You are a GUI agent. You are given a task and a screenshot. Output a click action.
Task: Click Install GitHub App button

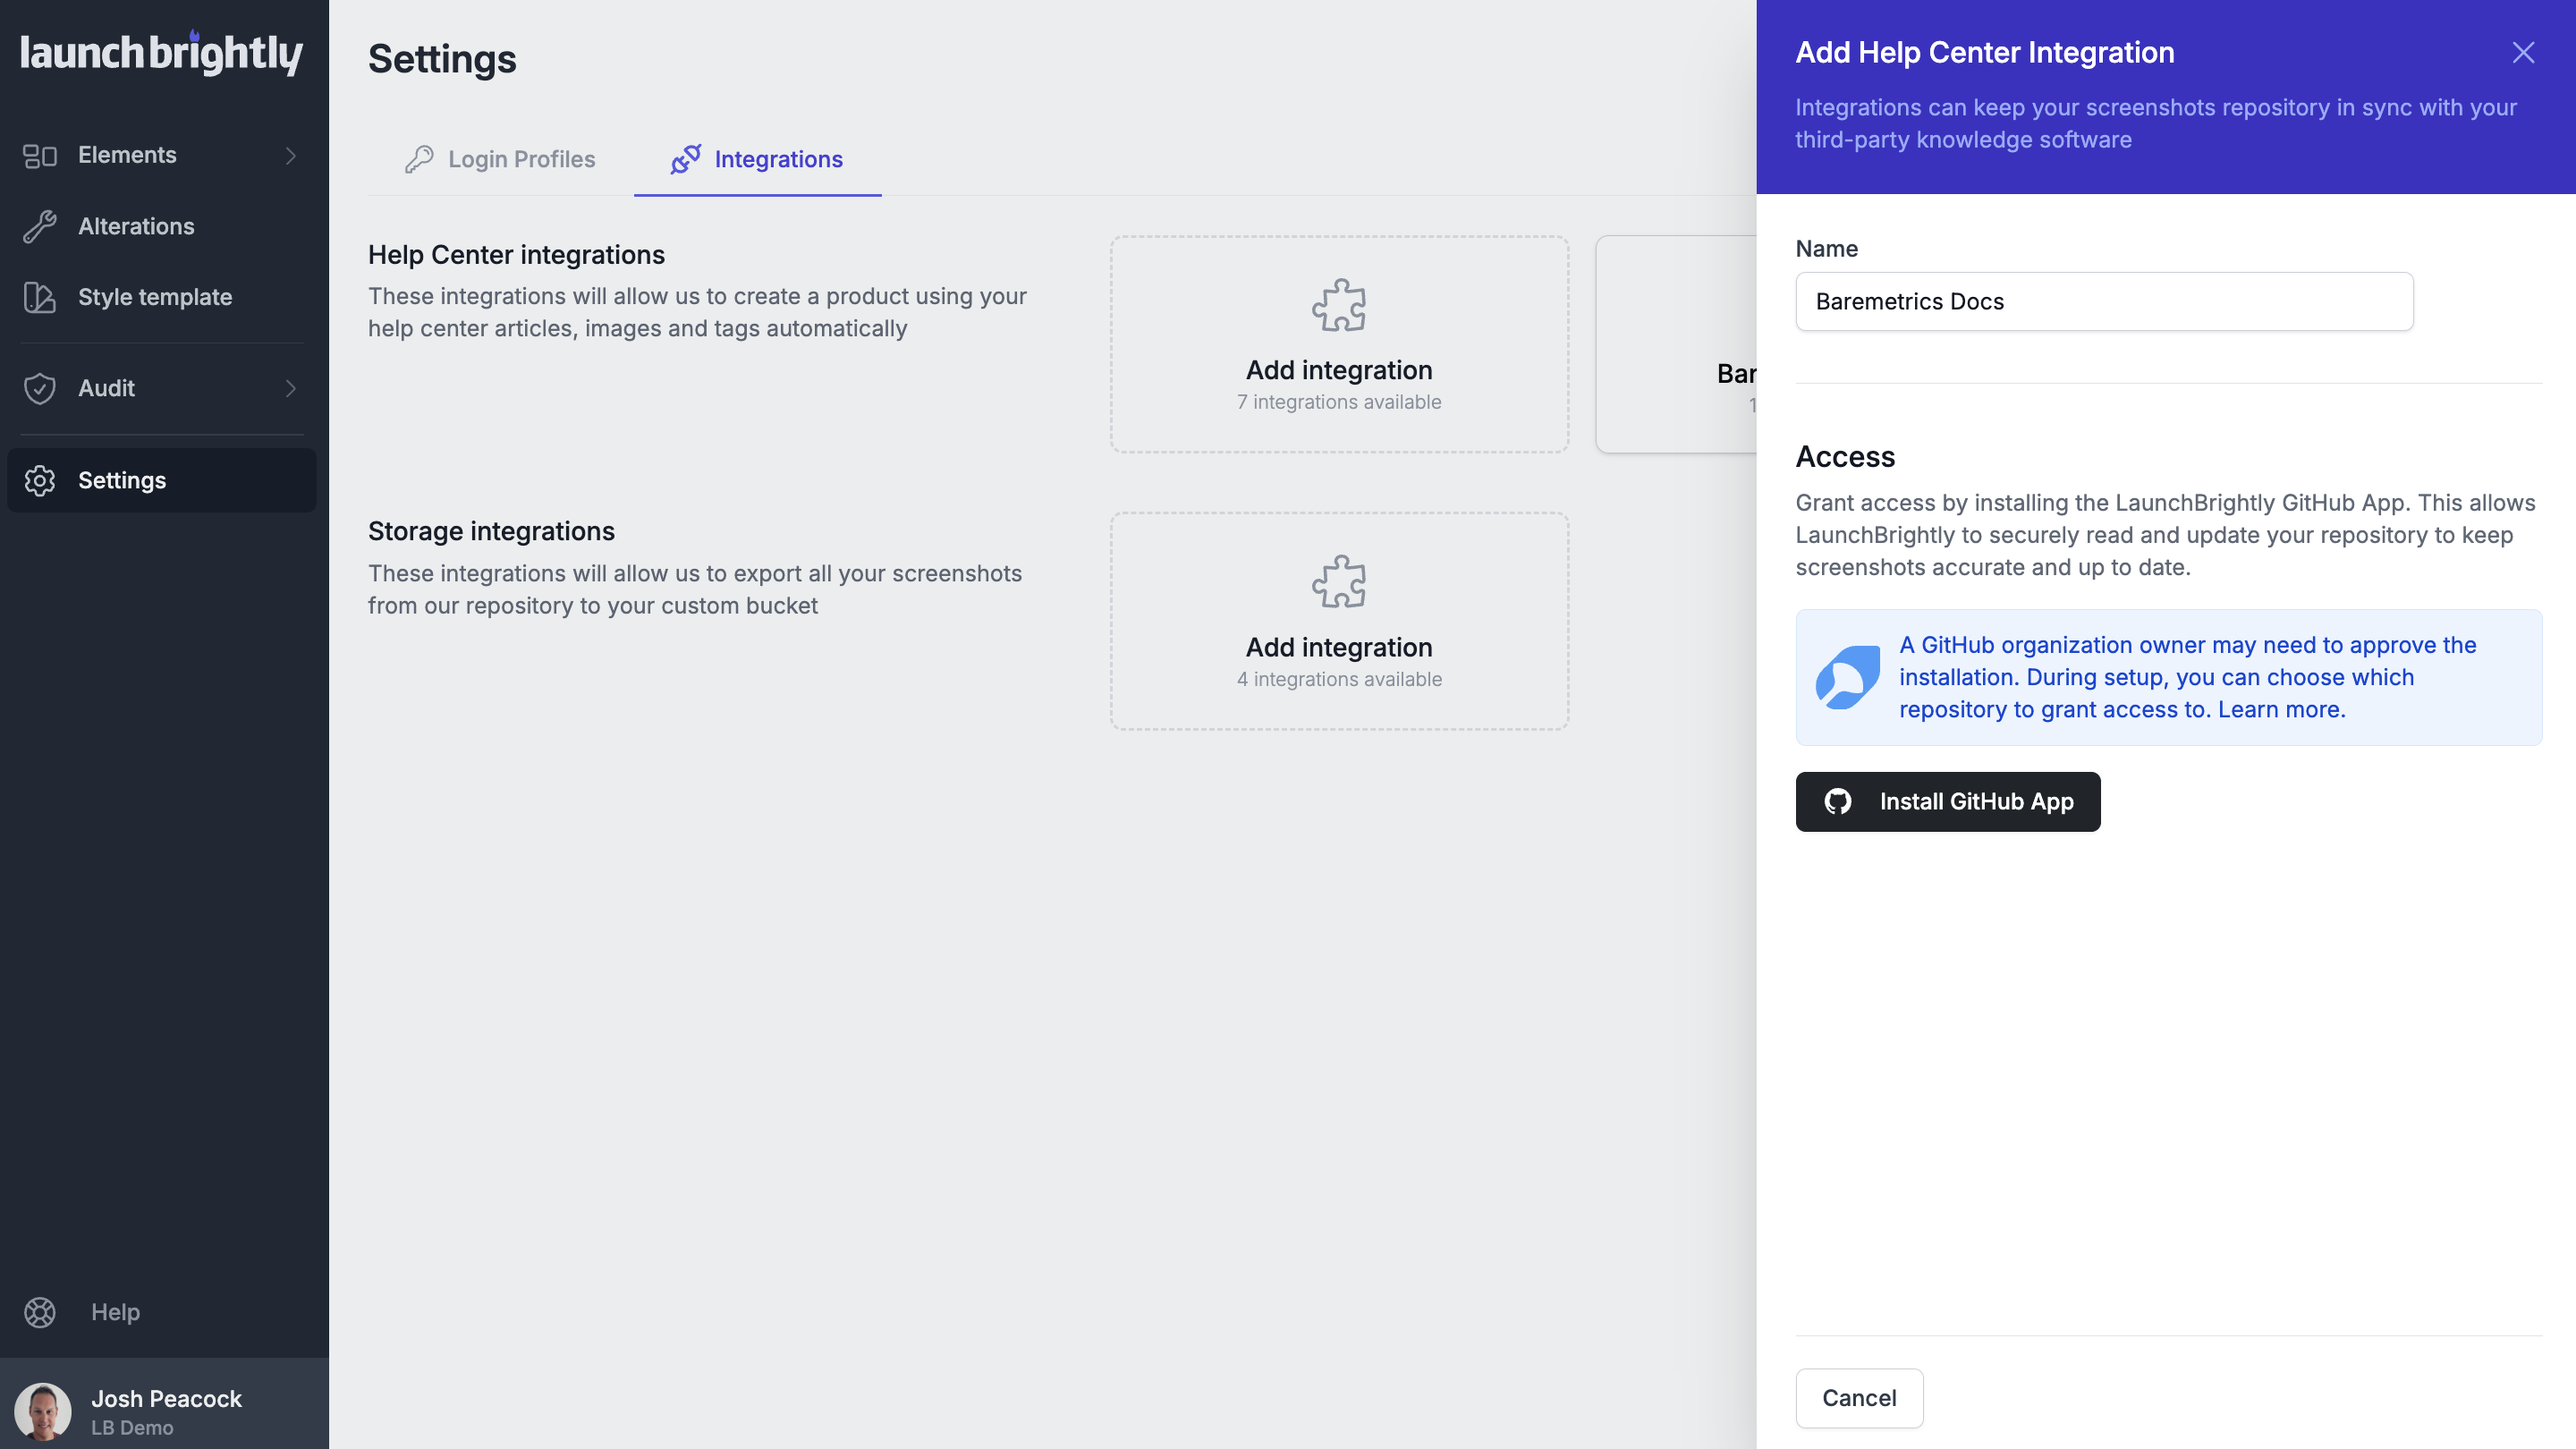(x=1947, y=802)
